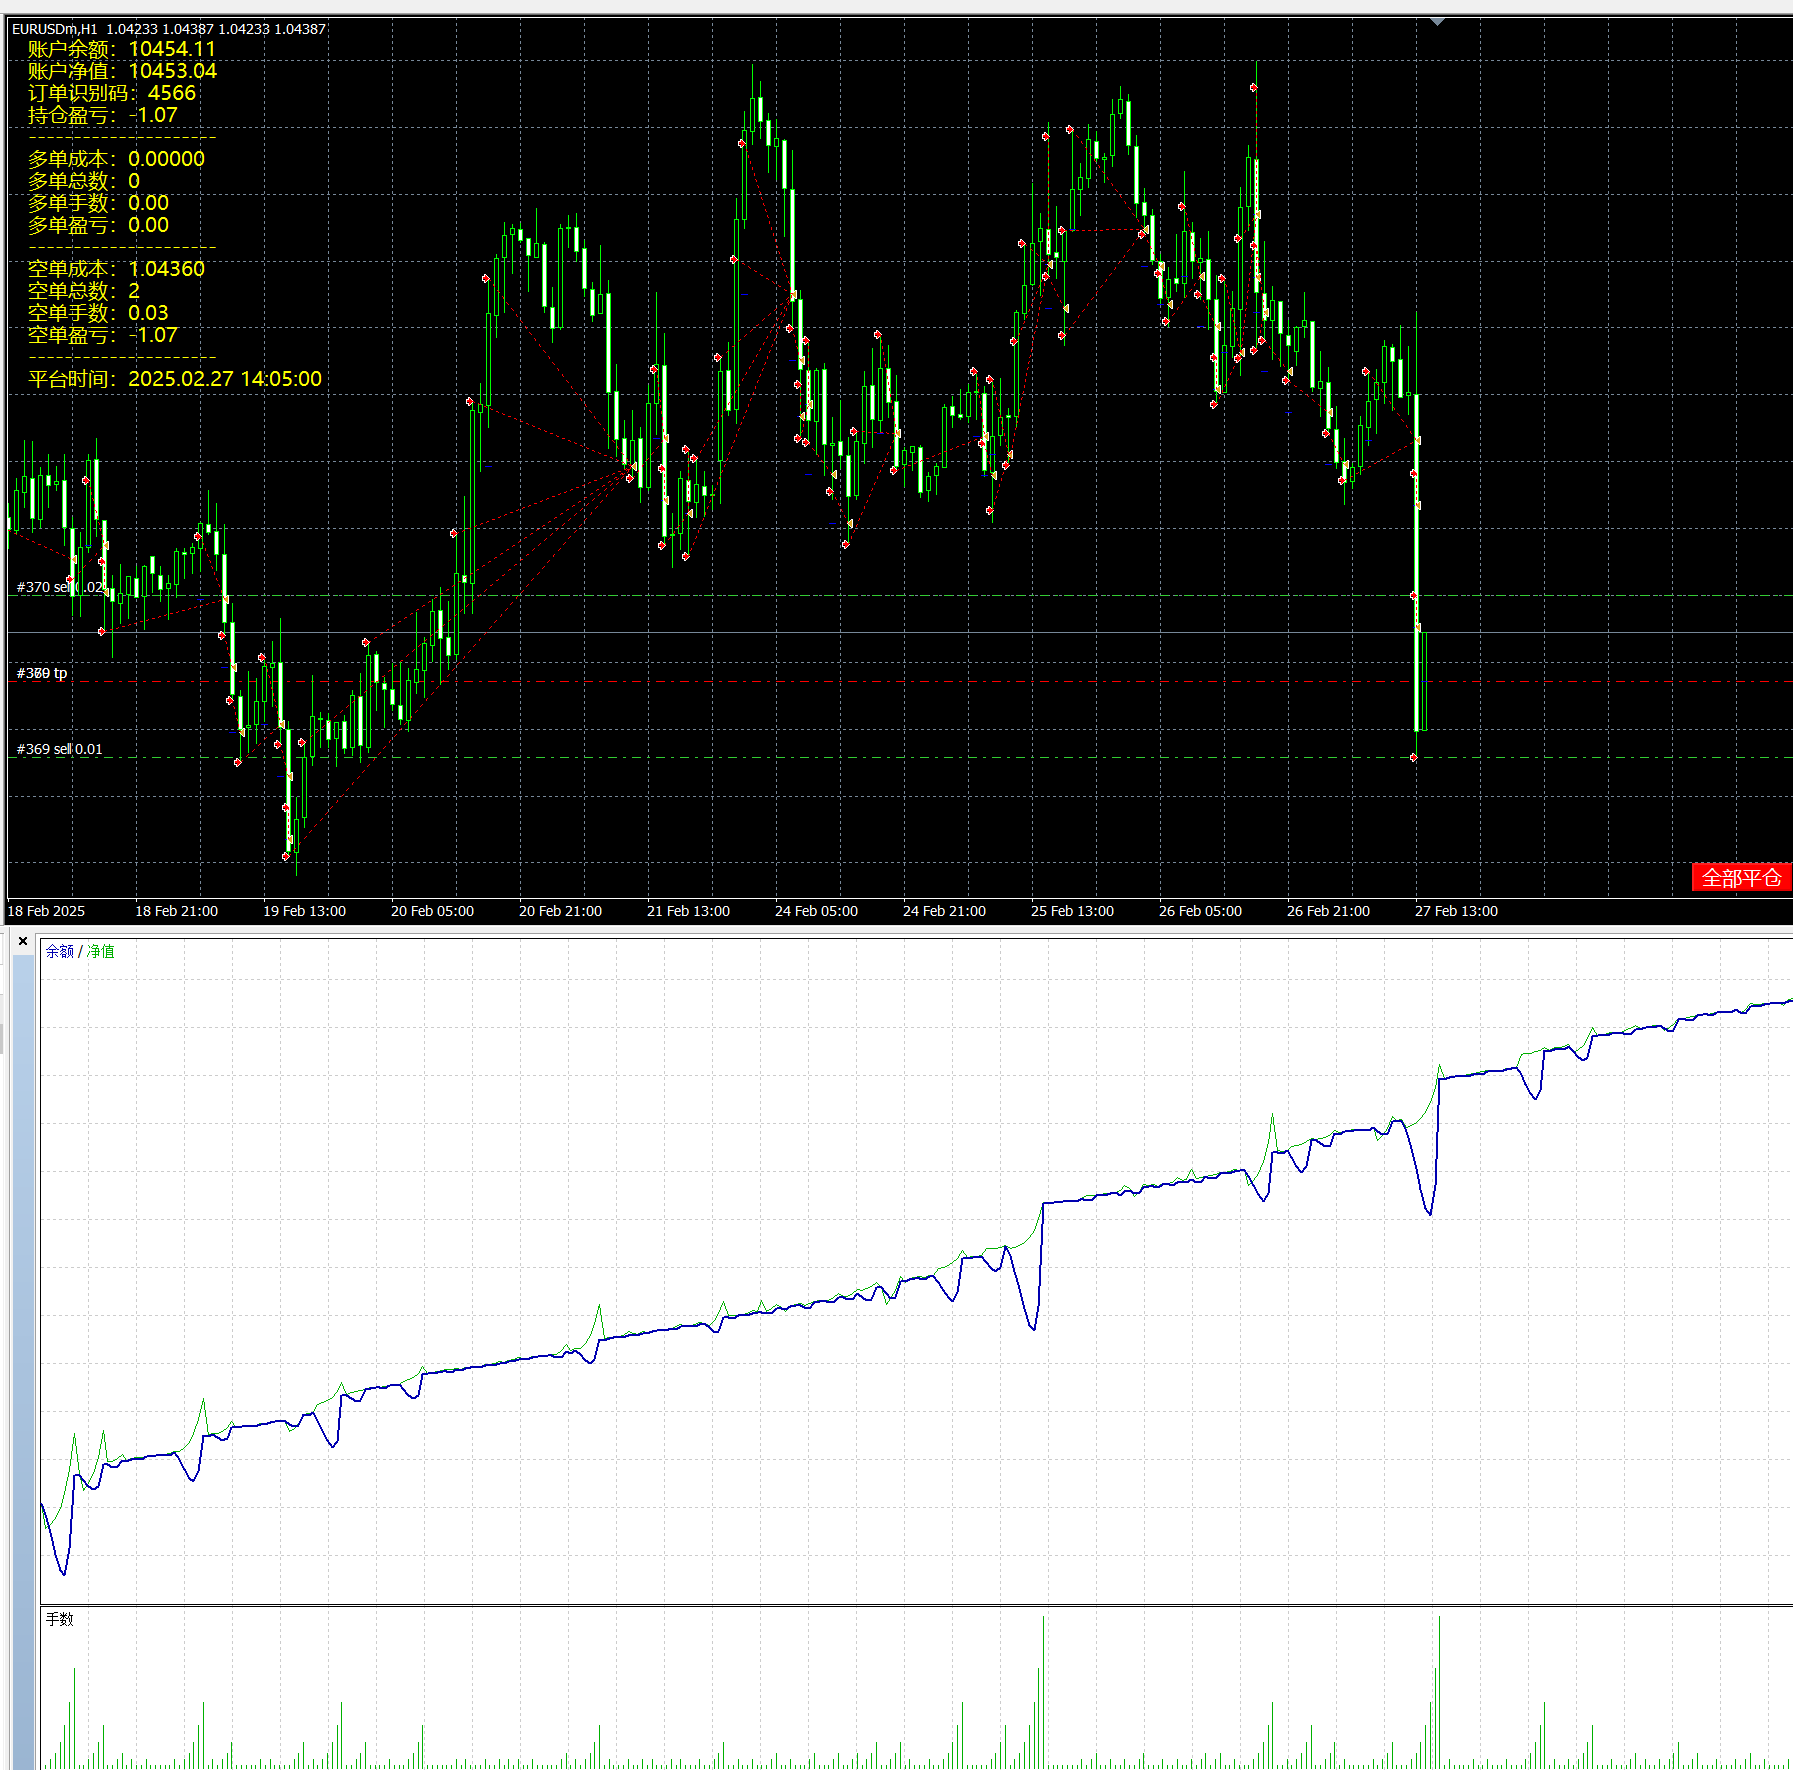Image resolution: width=1793 pixels, height=1770 pixels.
Task: Click the 27 Feb 13:00 time axis label
Action: coord(1456,911)
